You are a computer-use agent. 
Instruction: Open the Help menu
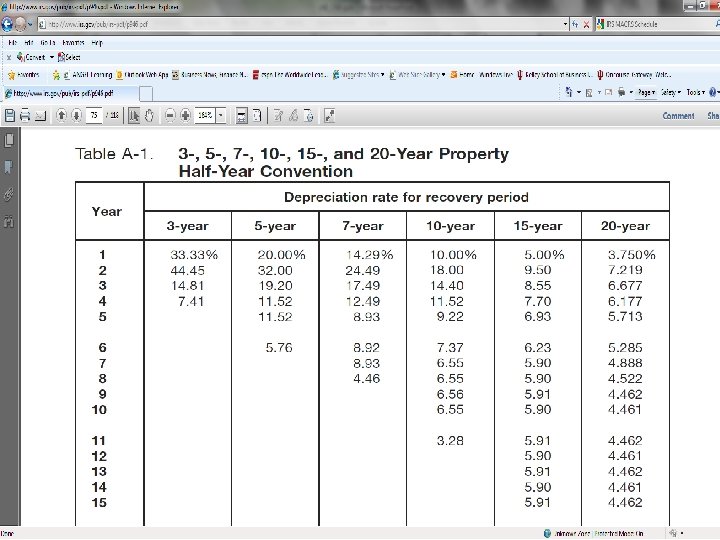pyautogui.click(x=97, y=43)
